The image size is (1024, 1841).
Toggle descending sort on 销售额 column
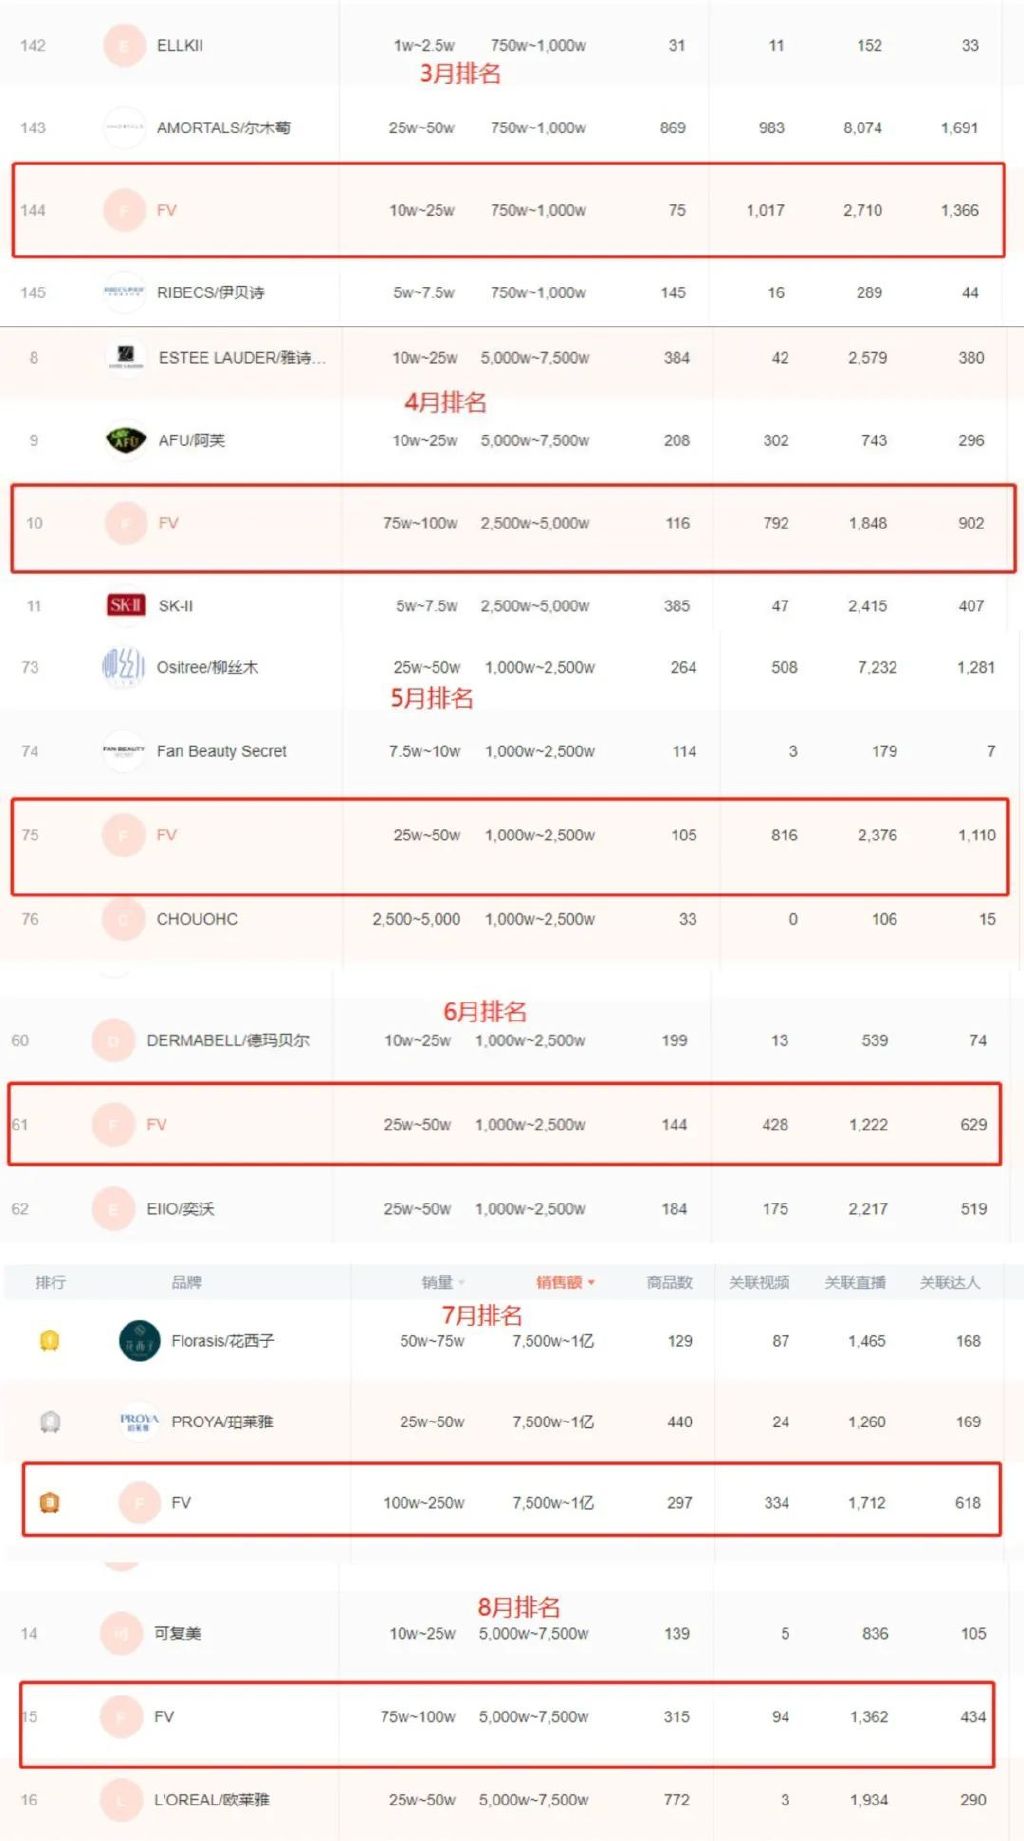coord(561,1281)
